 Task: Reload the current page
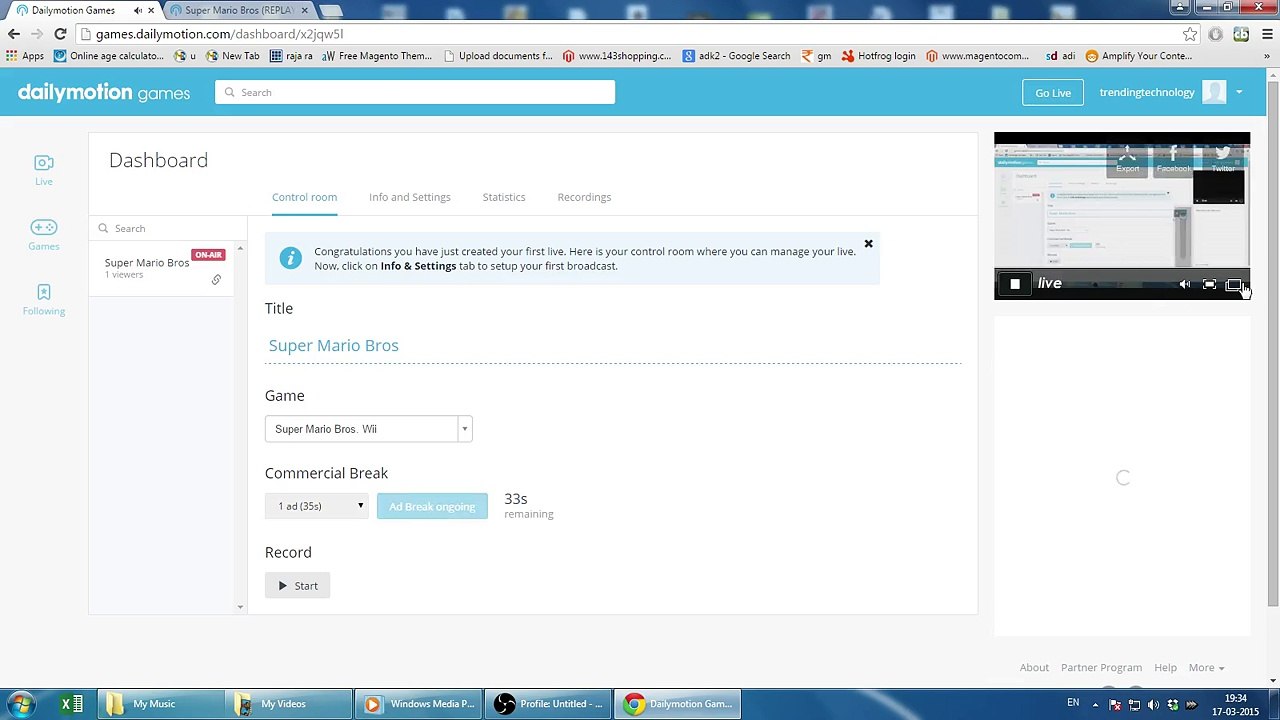pyautogui.click(x=60, y=34)
